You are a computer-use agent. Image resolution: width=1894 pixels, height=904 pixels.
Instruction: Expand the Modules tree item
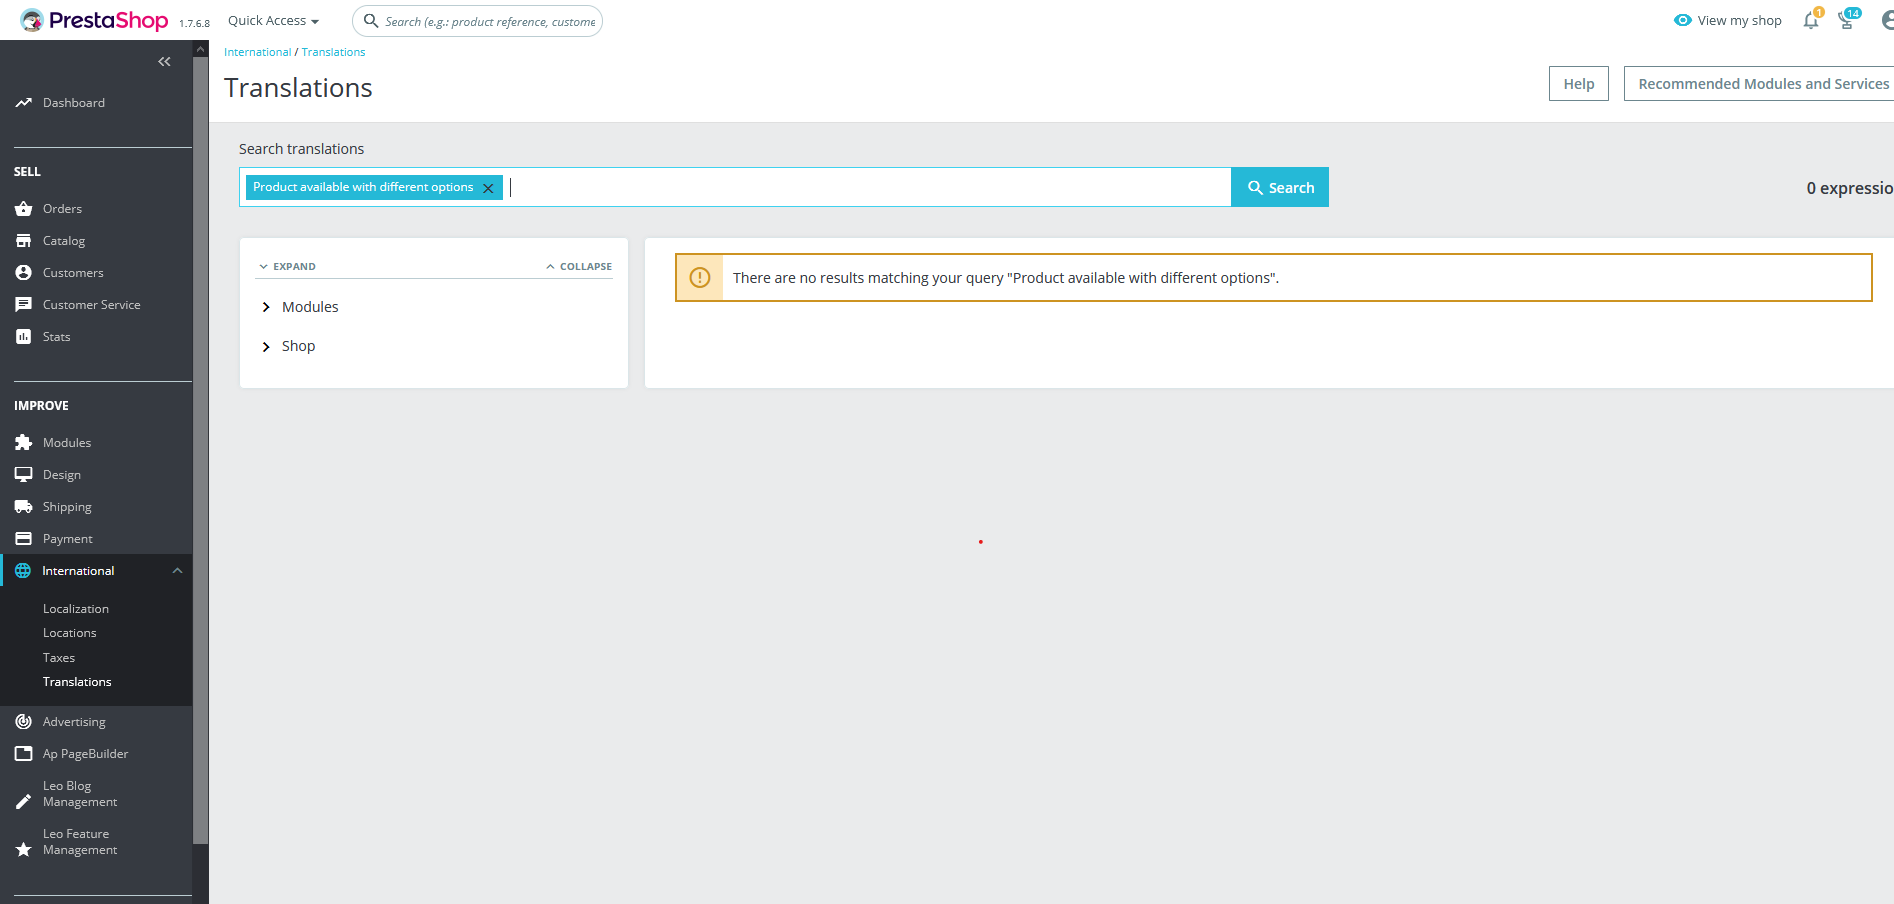[x=266, y=307]
